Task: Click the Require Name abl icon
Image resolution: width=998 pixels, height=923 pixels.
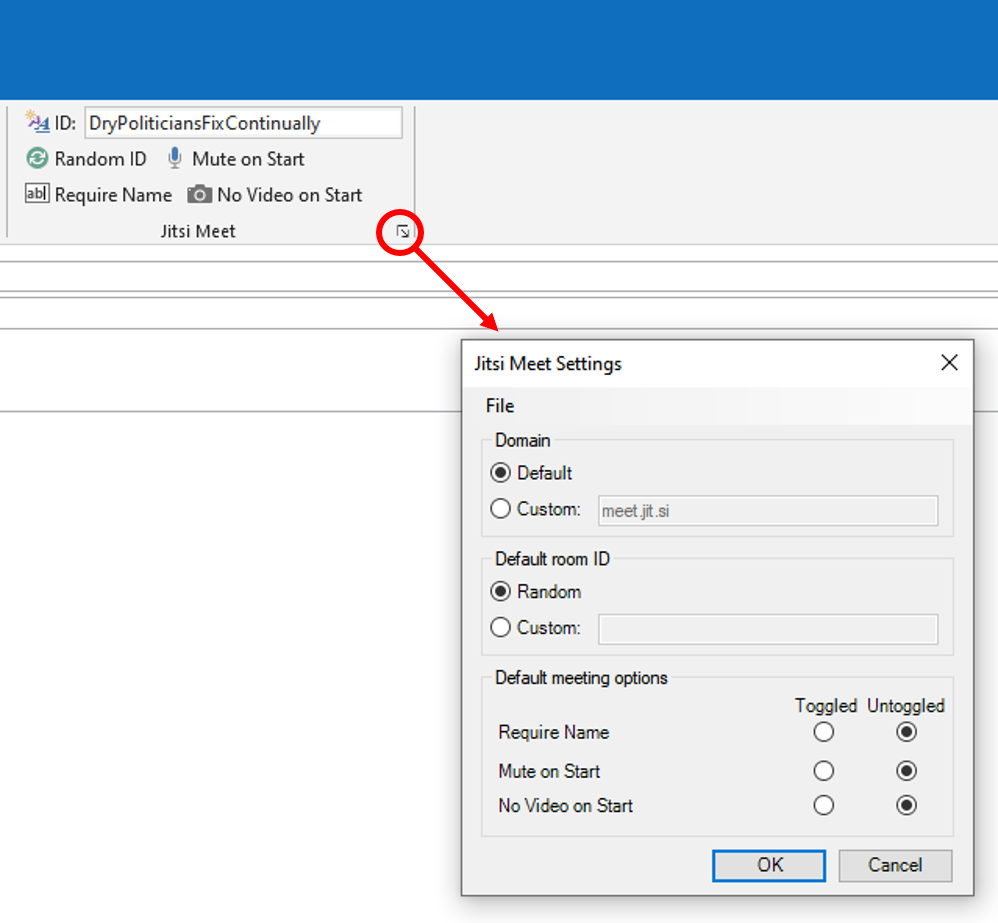Action: click(36, 193)
